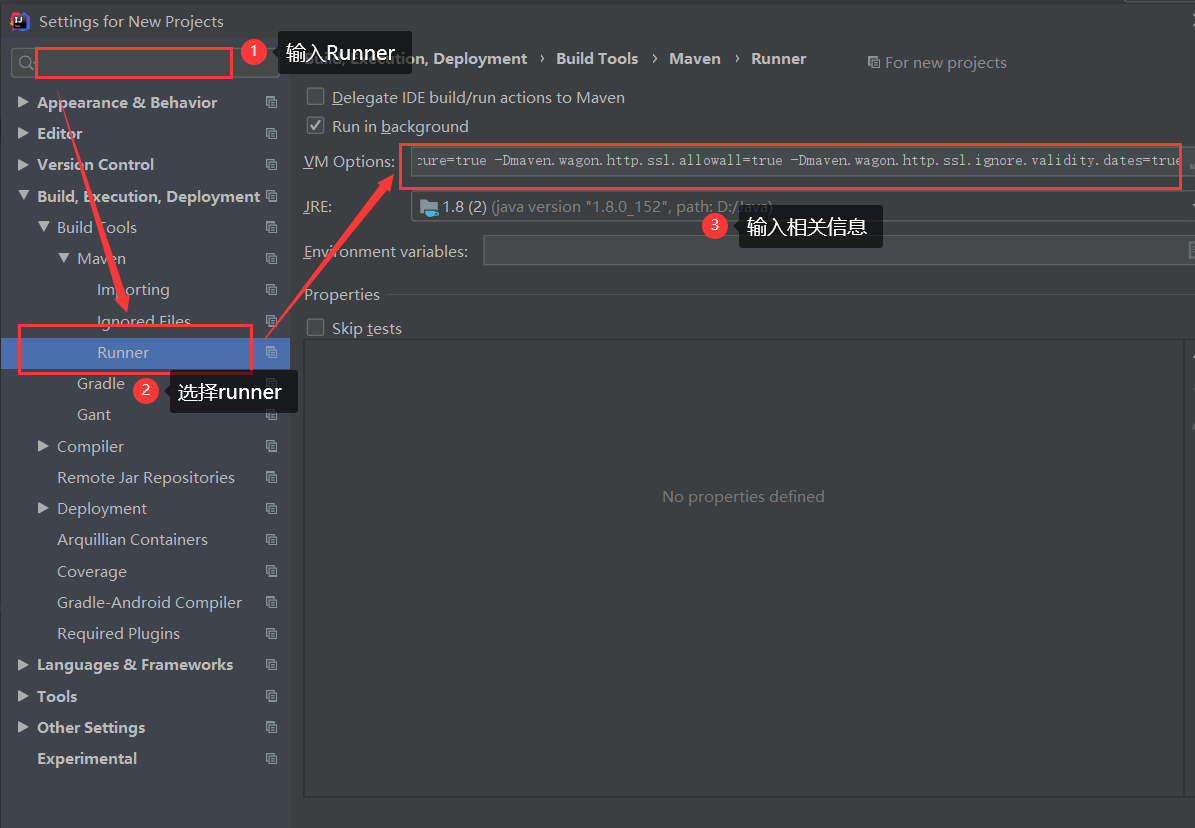Click project-scope icon beside Required Plugins

click(271, 634)
